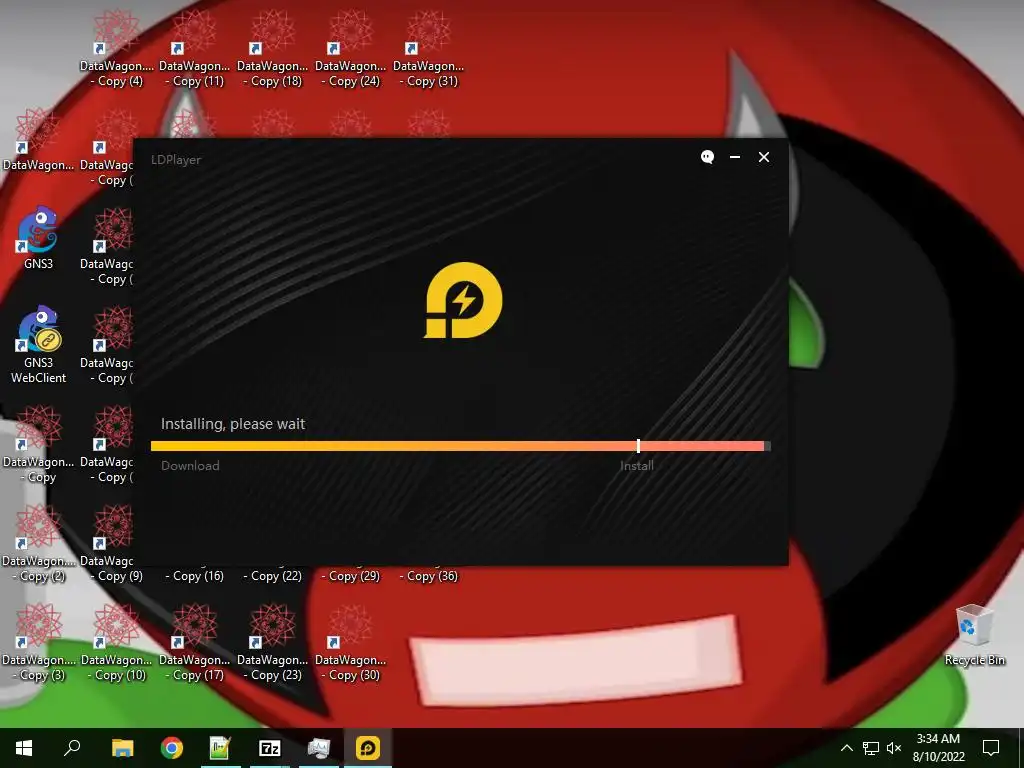Select the DataWagon Copy (23) shortcut
This screenshot has height=768, width=1024.
tap(272, 643)
